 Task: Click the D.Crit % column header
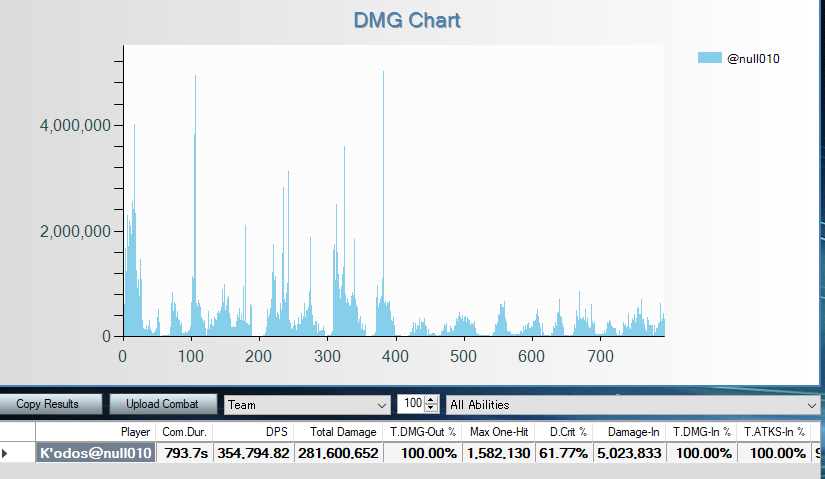(x=563, y=432)
